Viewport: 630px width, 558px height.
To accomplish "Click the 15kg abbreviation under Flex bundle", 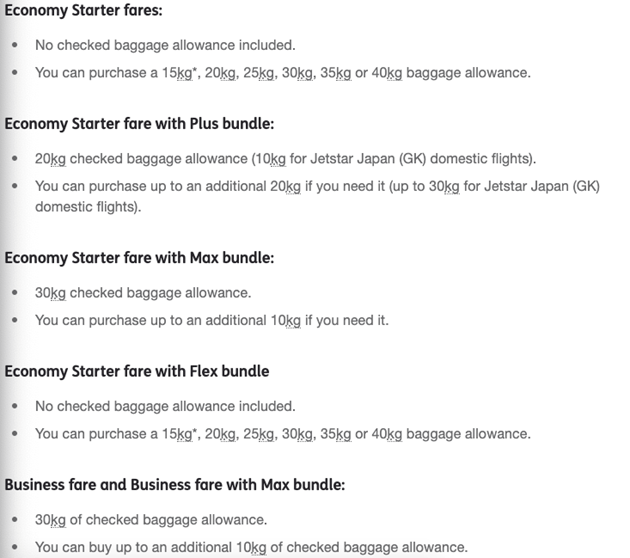I will point(182,434).
